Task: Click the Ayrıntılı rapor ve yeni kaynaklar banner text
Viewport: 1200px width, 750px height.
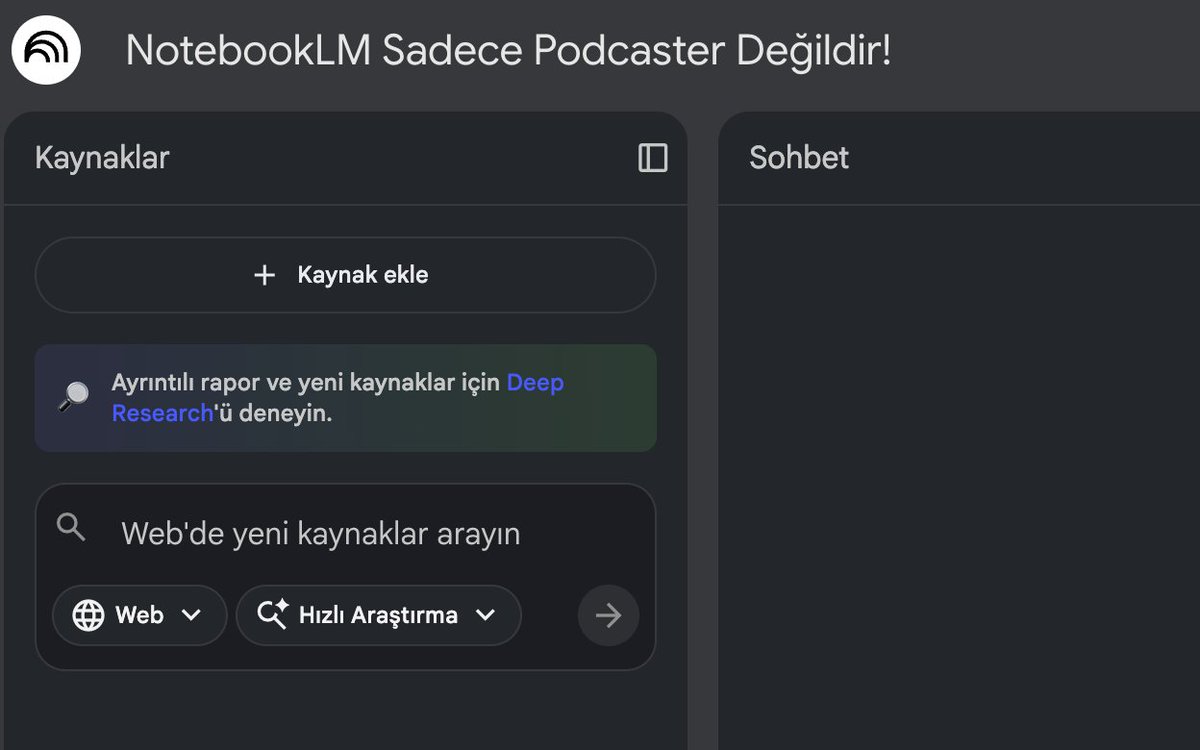Action: 338,398
